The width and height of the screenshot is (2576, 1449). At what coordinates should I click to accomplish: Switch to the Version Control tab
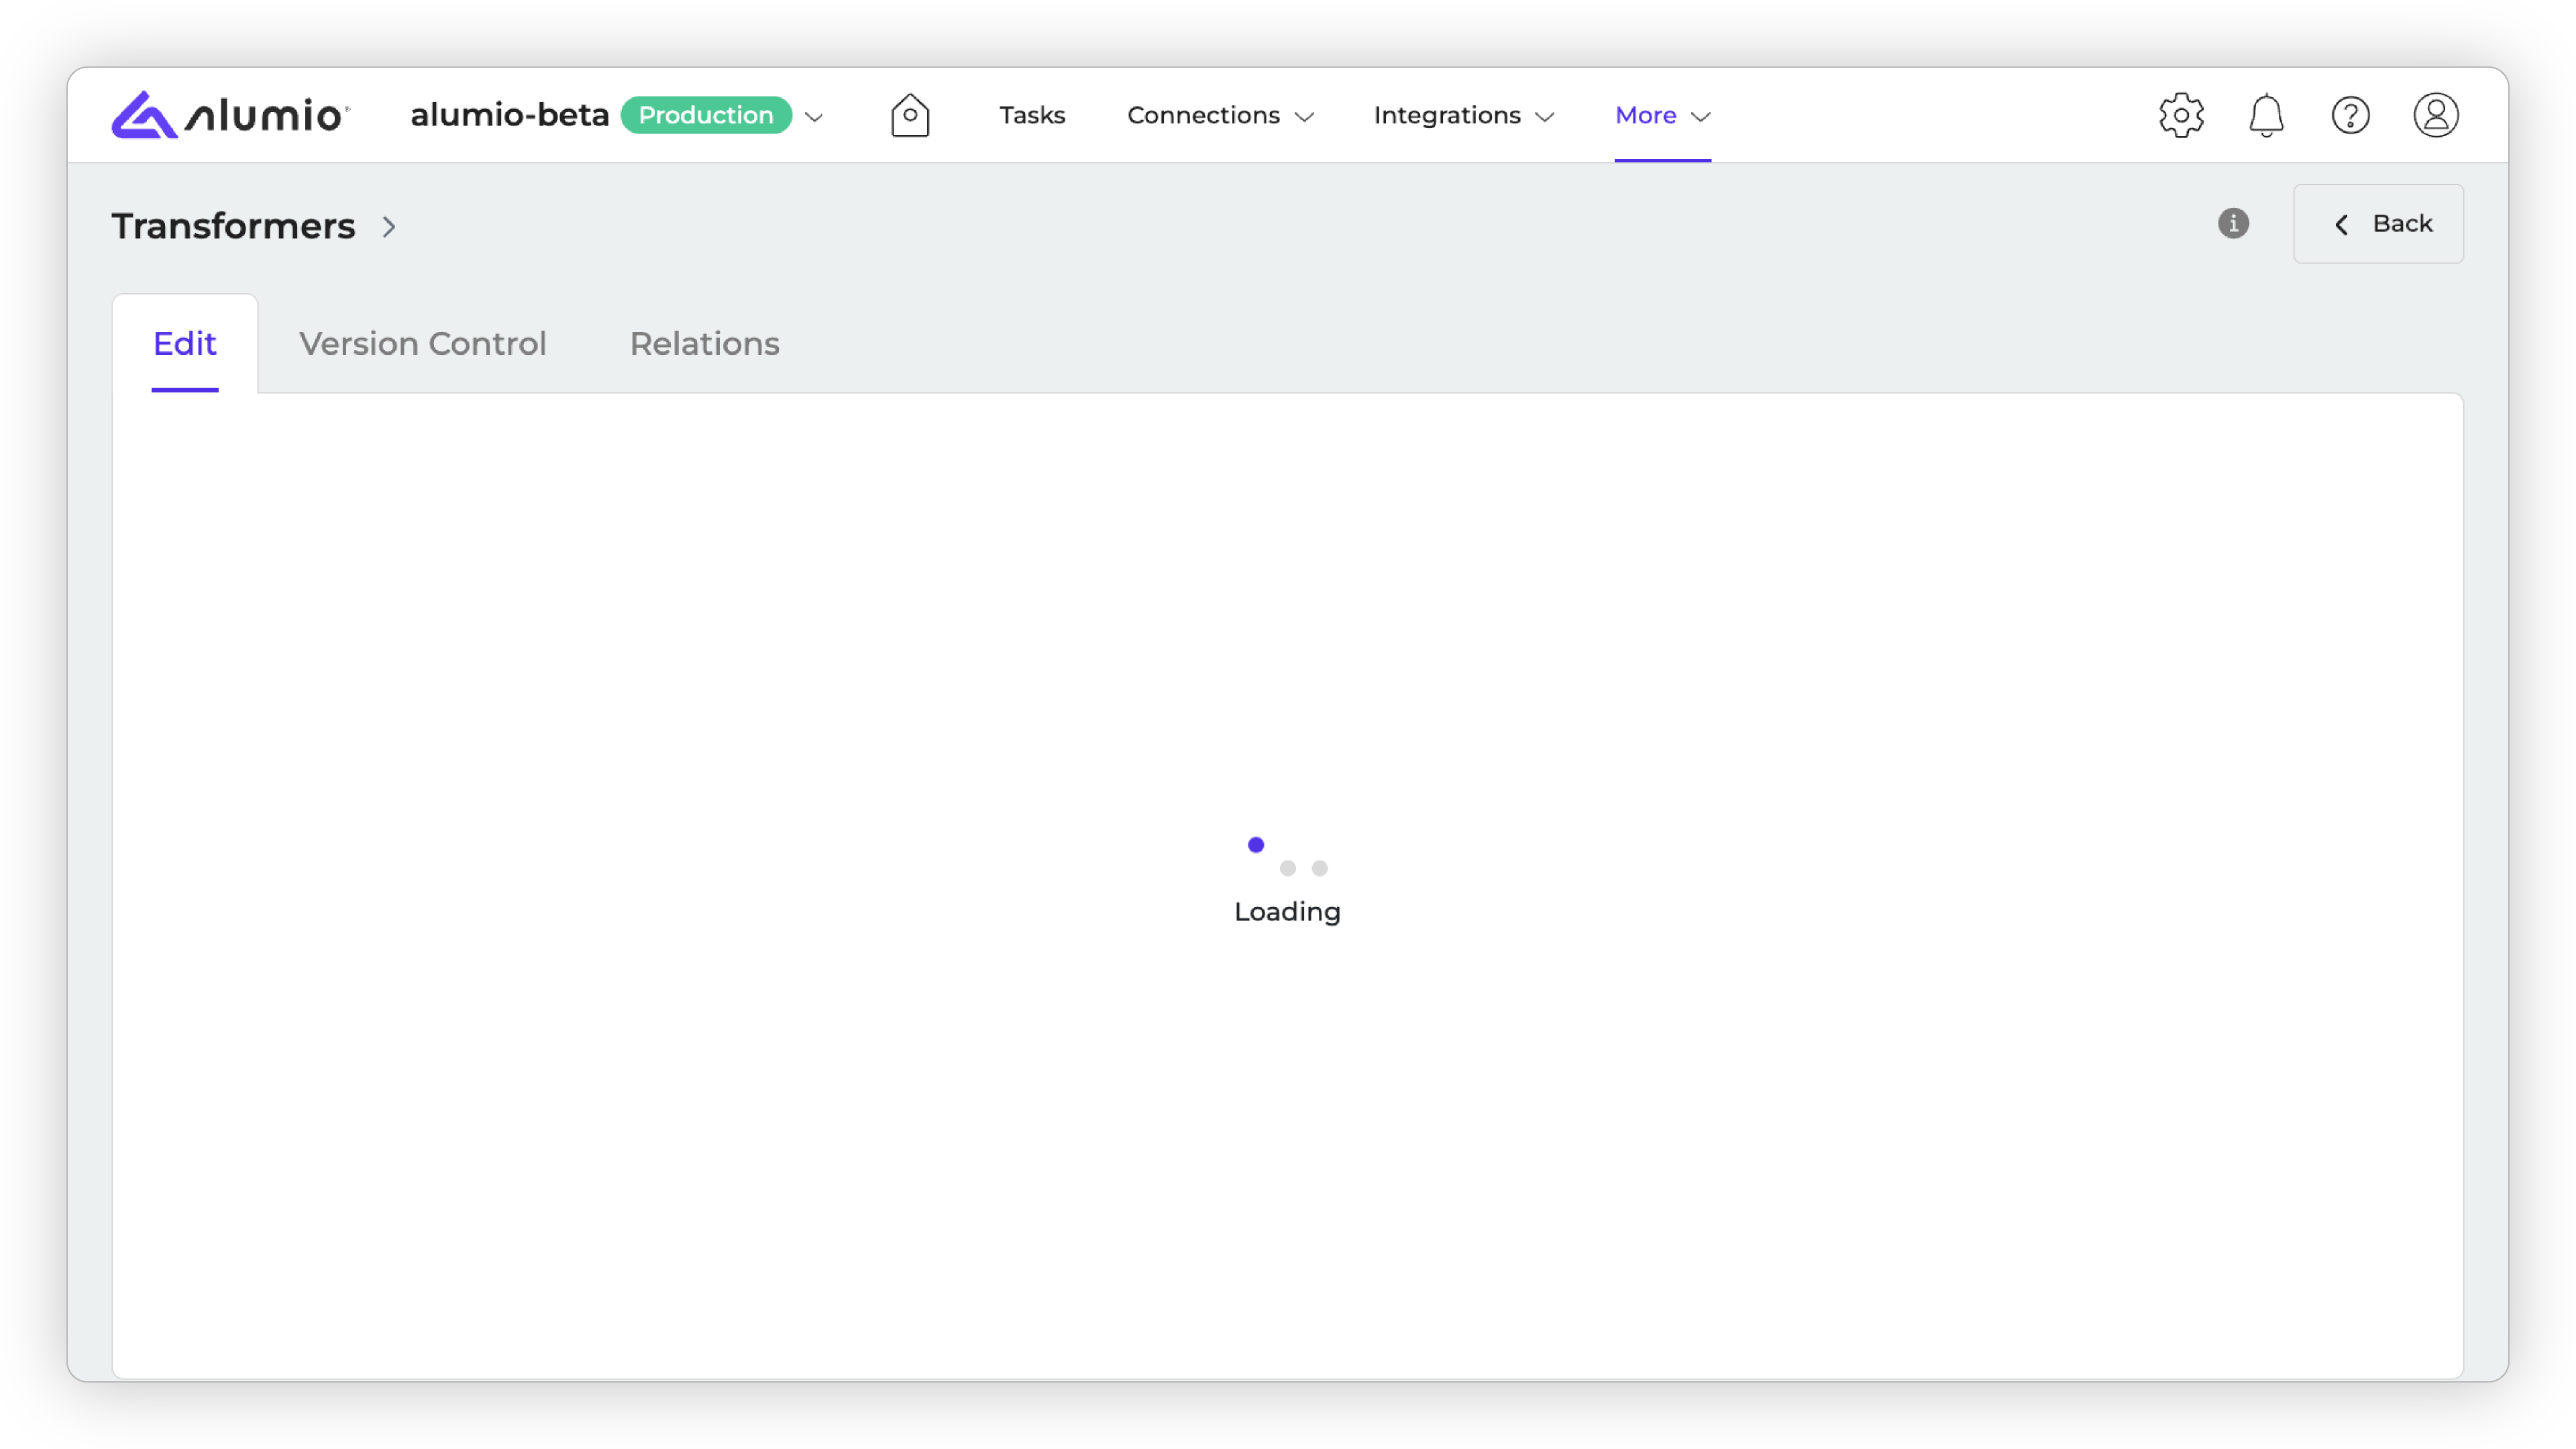[422, 343]
